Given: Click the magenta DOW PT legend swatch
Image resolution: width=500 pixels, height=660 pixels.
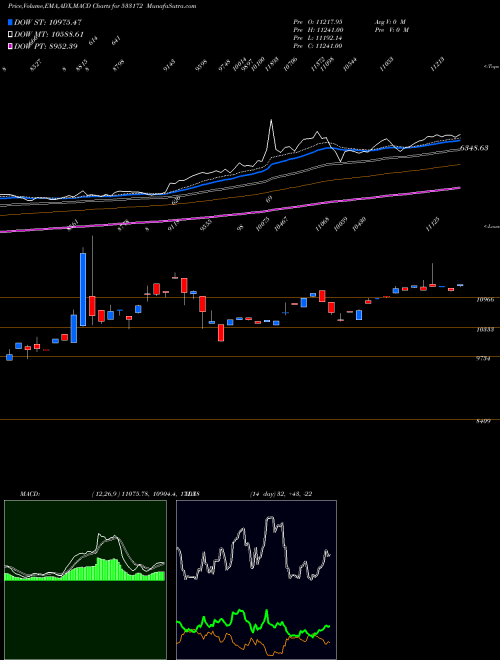Looking at the screenshot, I should (11, 46).
